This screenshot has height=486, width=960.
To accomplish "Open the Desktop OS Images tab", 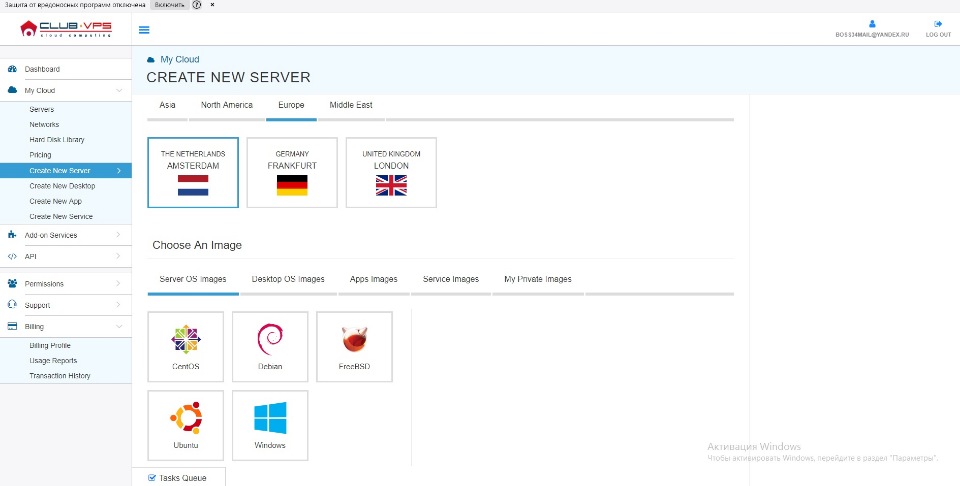I will tap(288, 279).
